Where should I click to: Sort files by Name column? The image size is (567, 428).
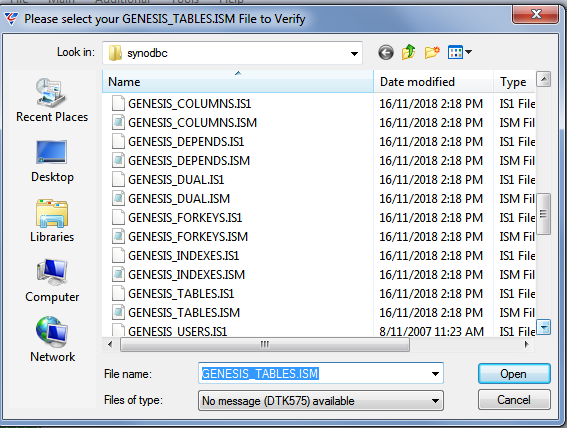(x=238, y=82)
